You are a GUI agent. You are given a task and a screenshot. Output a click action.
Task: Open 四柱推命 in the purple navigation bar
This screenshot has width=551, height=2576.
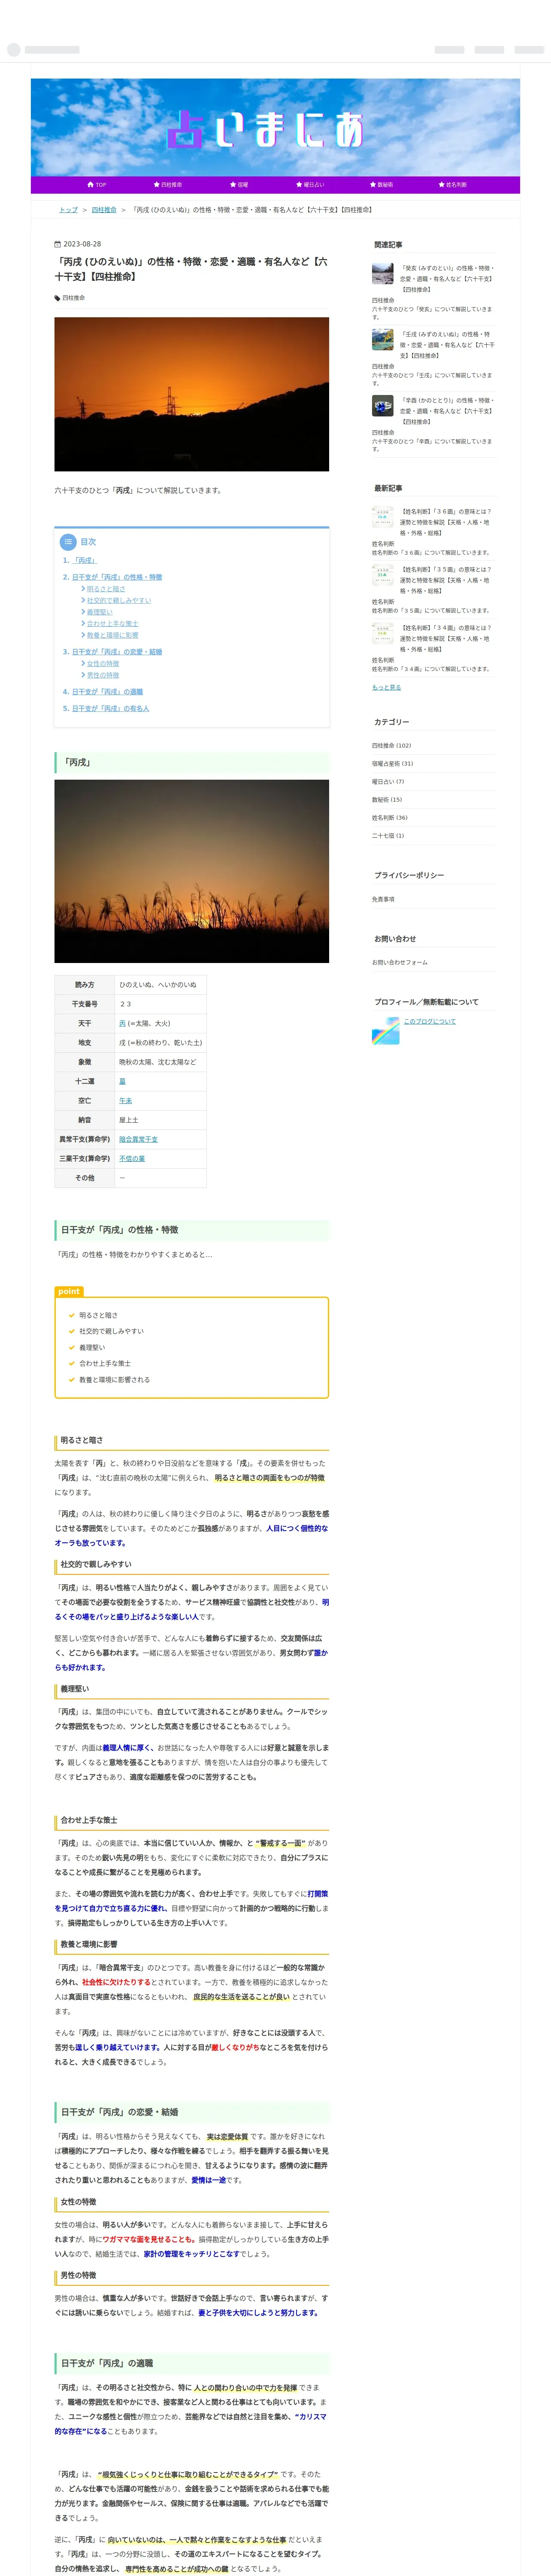168,185
